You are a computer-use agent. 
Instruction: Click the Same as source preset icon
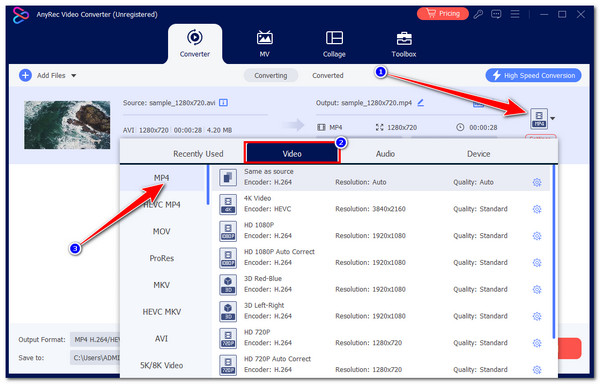tap(228, 177)
